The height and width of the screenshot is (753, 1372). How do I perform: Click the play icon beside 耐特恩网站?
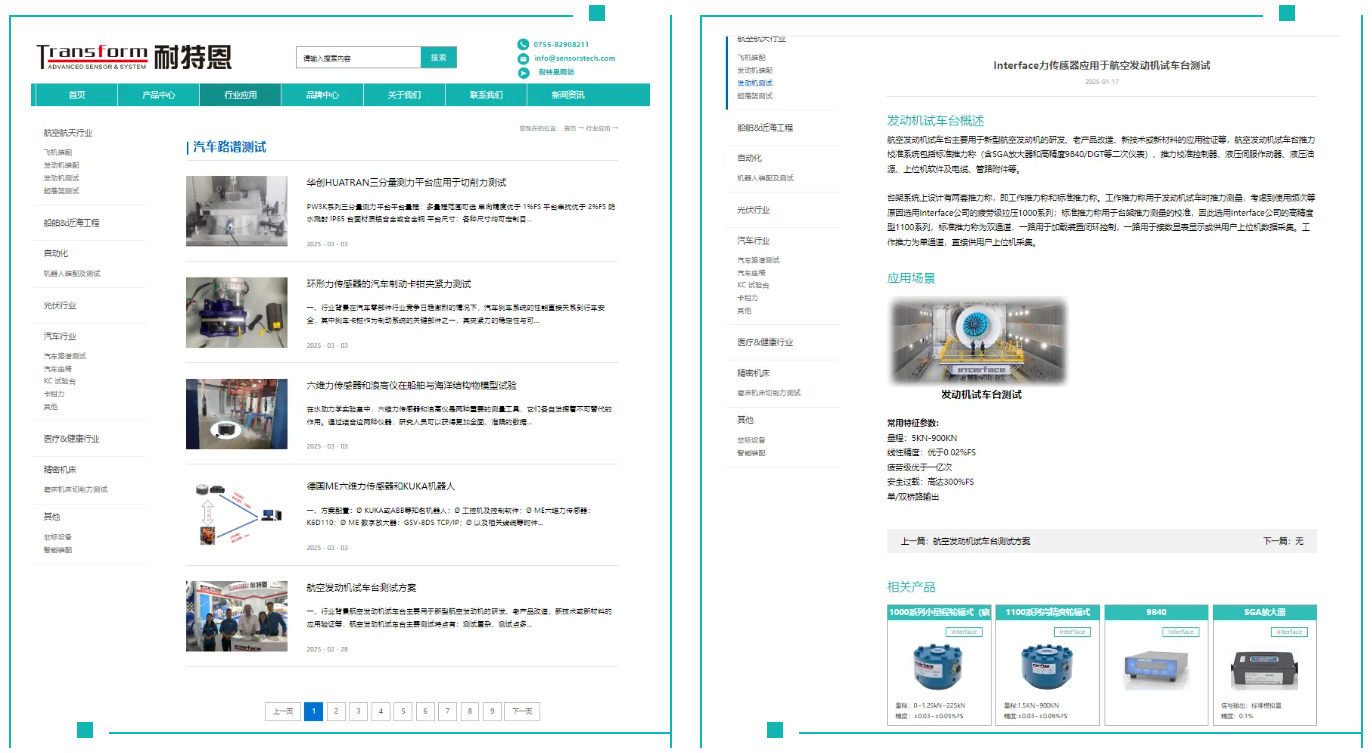[x=523, y=72]
